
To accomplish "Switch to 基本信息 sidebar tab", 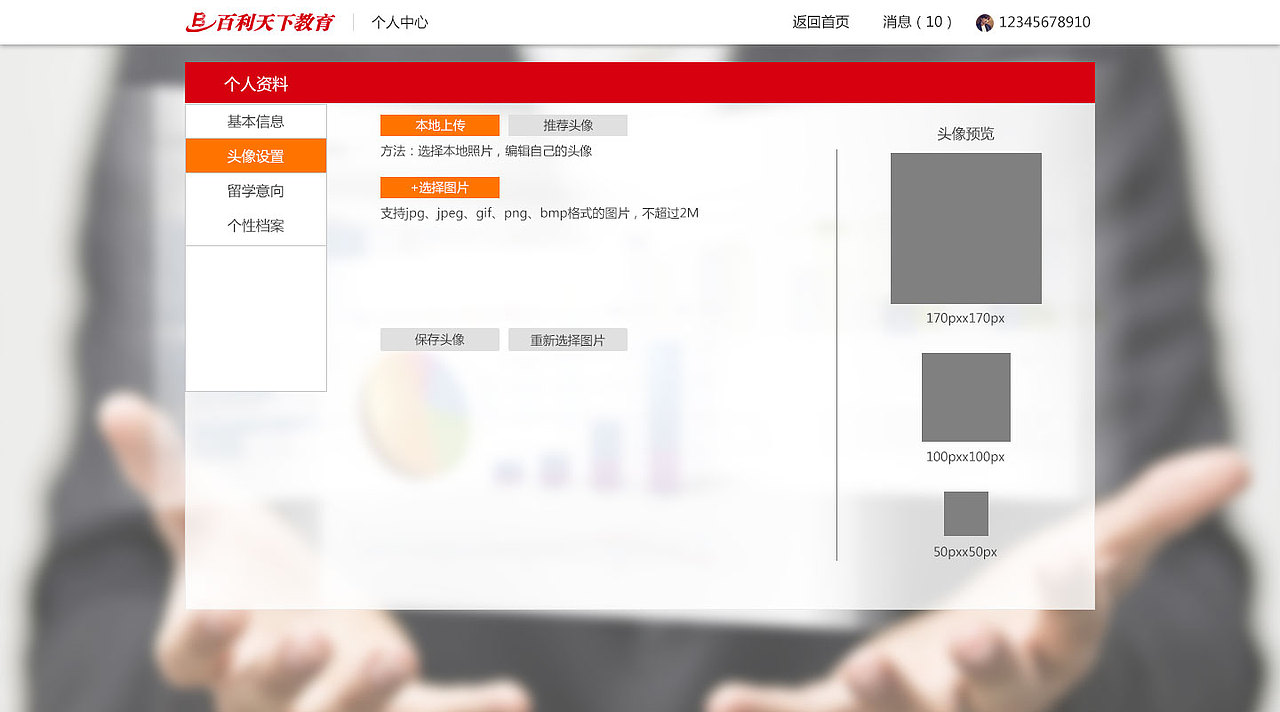I will pos(255,121).
